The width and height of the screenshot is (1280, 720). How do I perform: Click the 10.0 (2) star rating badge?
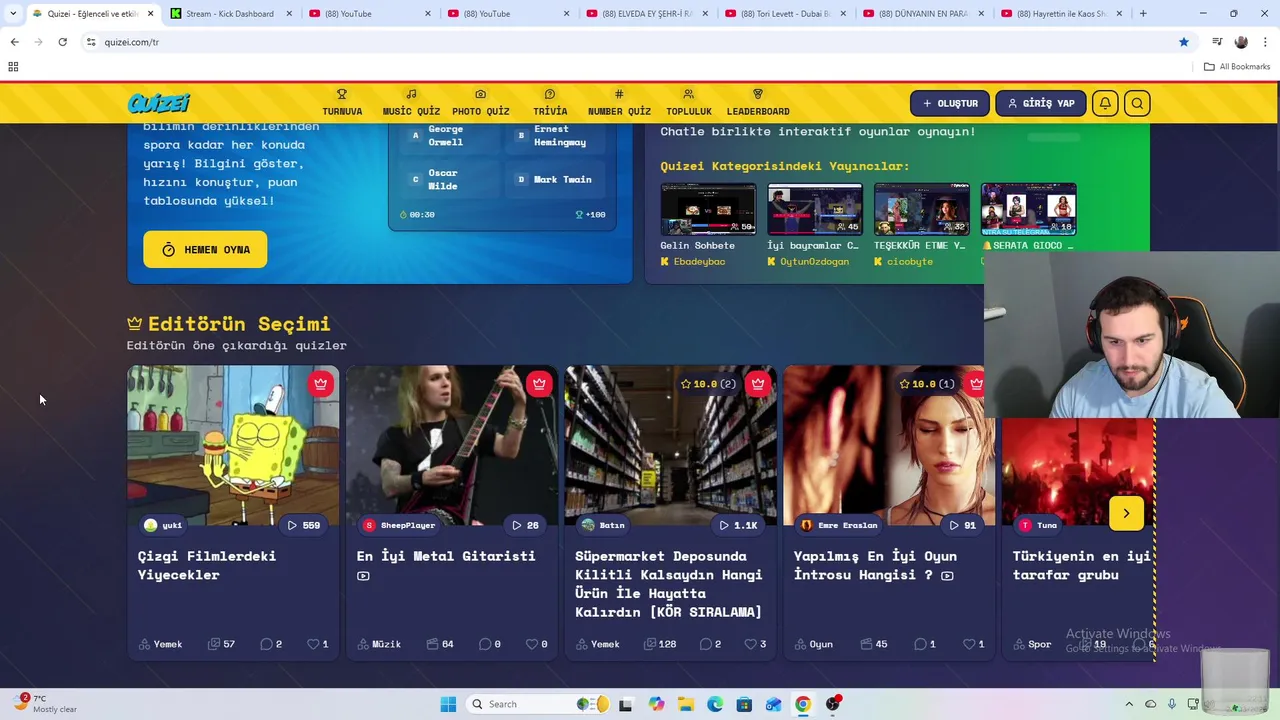click(708, 384)
